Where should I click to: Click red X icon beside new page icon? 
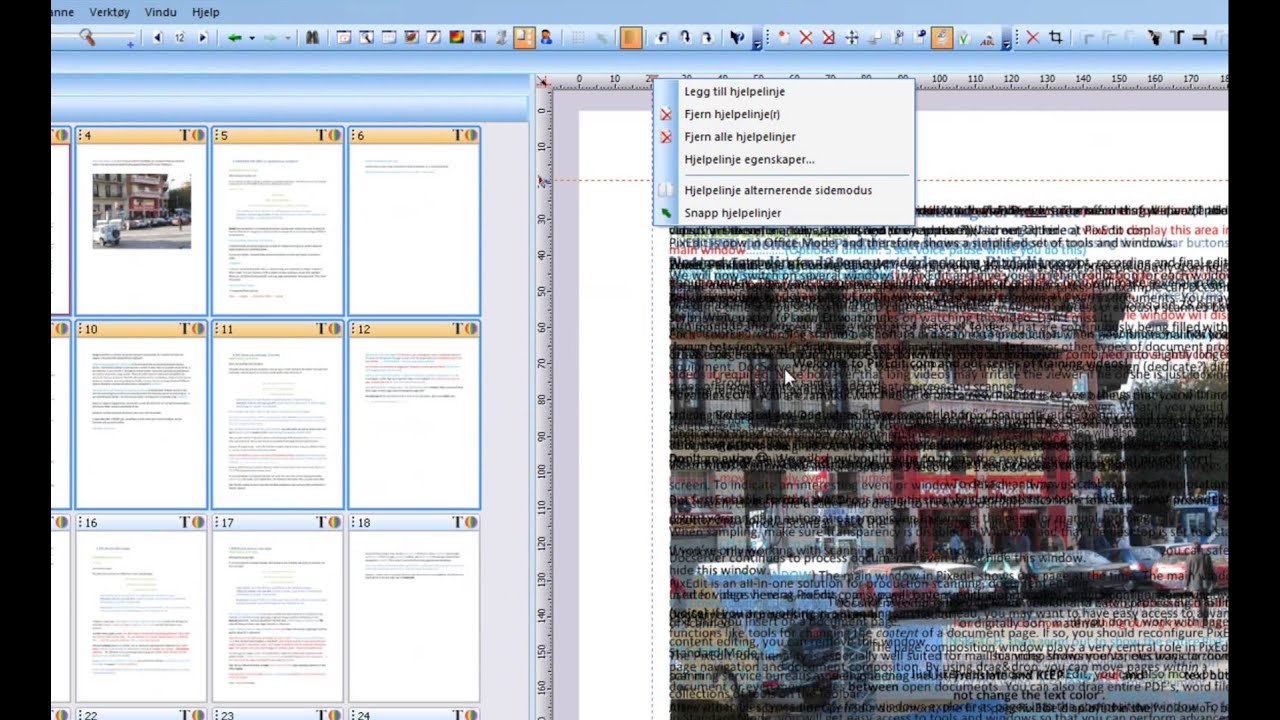click(x=806, y=37)
